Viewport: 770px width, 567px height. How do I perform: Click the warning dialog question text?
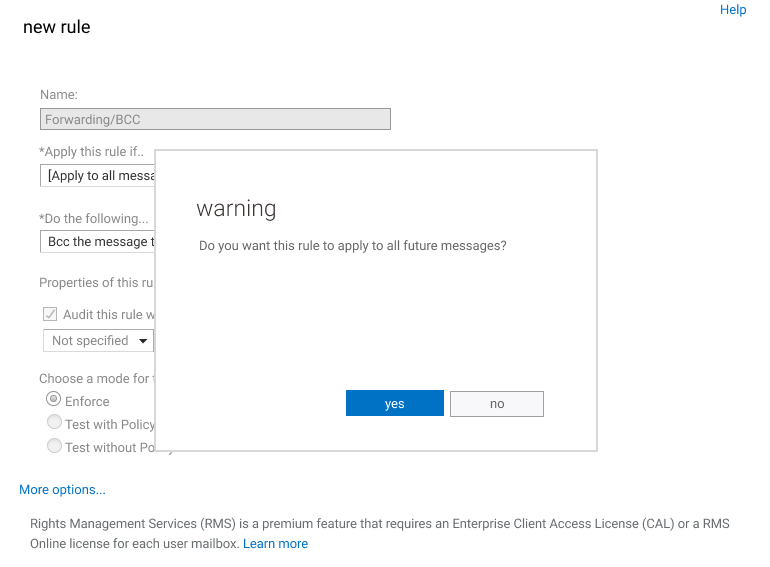[x=353, y=245]
